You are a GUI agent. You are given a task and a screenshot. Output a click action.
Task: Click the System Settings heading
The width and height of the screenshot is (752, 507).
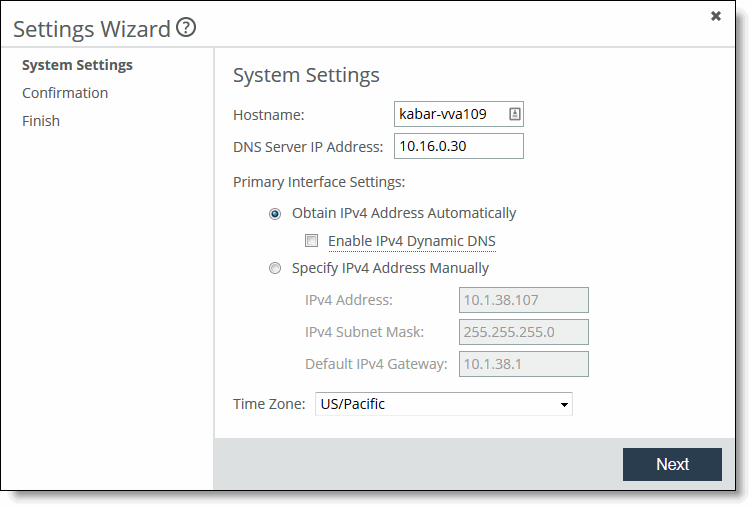(x=306, y=75)
